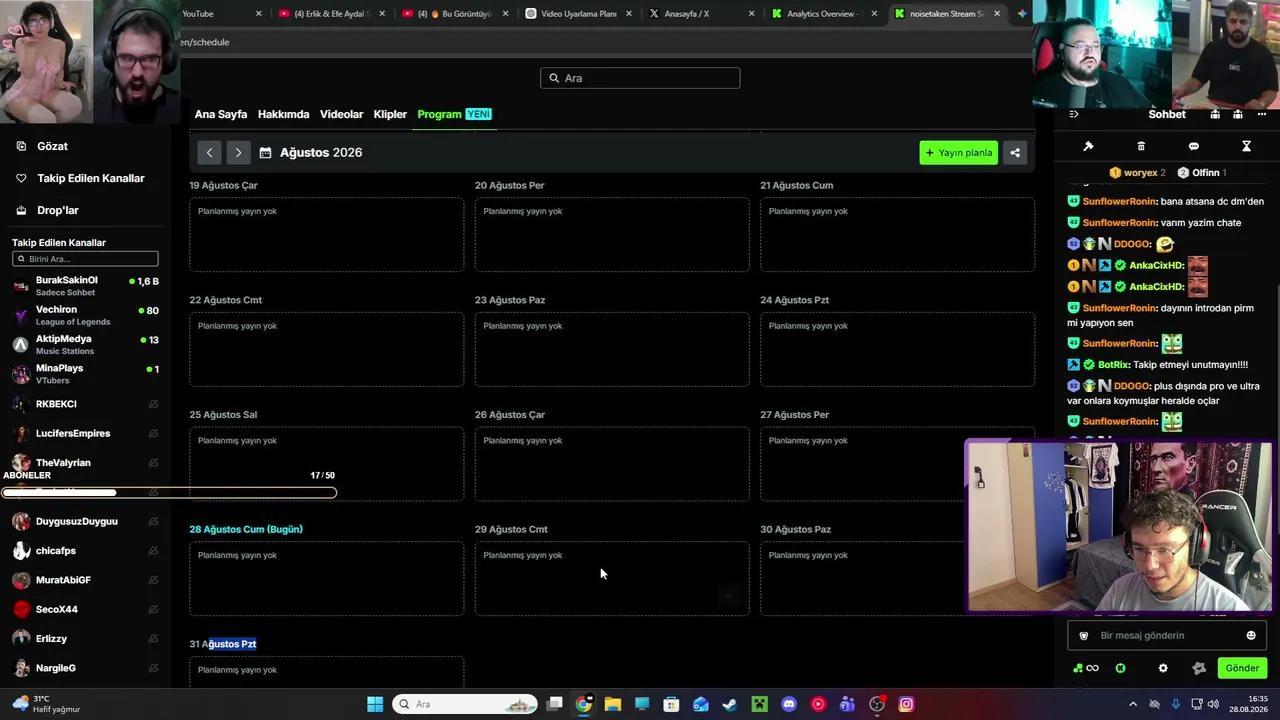This screenshot has height=720, width=1280.
Task: Click the speech bubble icon in chat toolbar
Action: pyautogui.click(x=1193, y=146)
